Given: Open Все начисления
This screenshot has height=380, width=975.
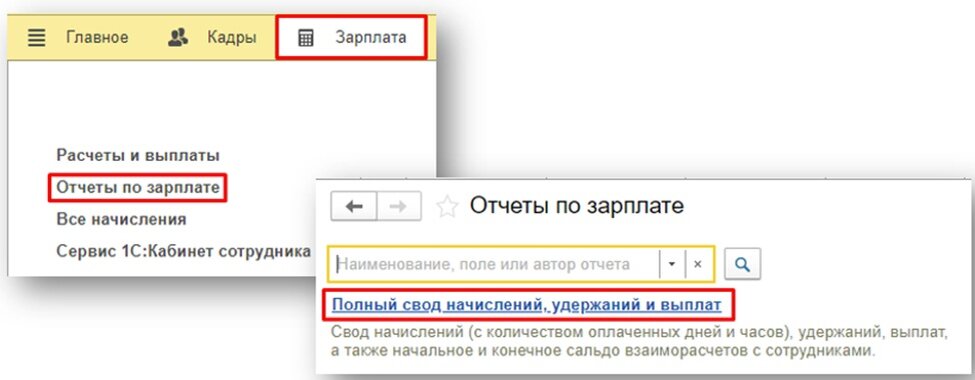Looking at the screenshot, I should (x=121, y=220).
